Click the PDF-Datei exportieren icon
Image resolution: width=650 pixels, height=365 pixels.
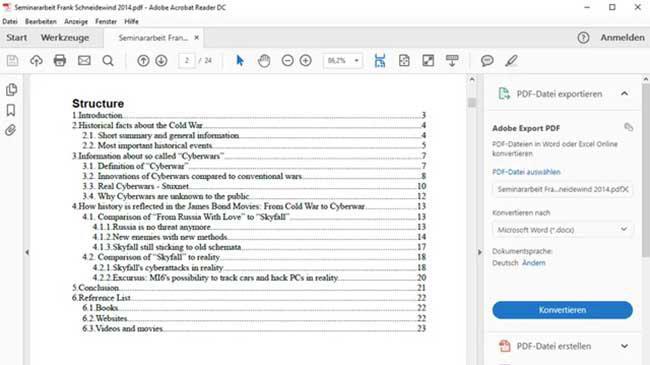[x=504, y=94]
